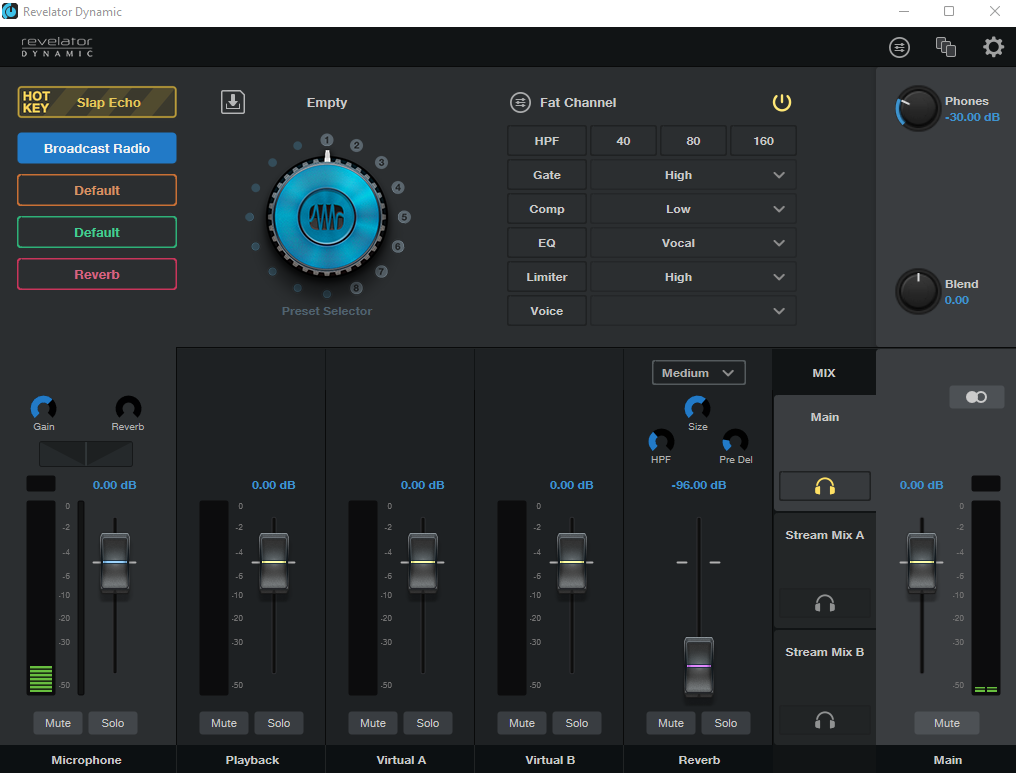This screenshot has width=1016, height=773.
Task: Select the red Reverb preset
Action: (97, 275)
